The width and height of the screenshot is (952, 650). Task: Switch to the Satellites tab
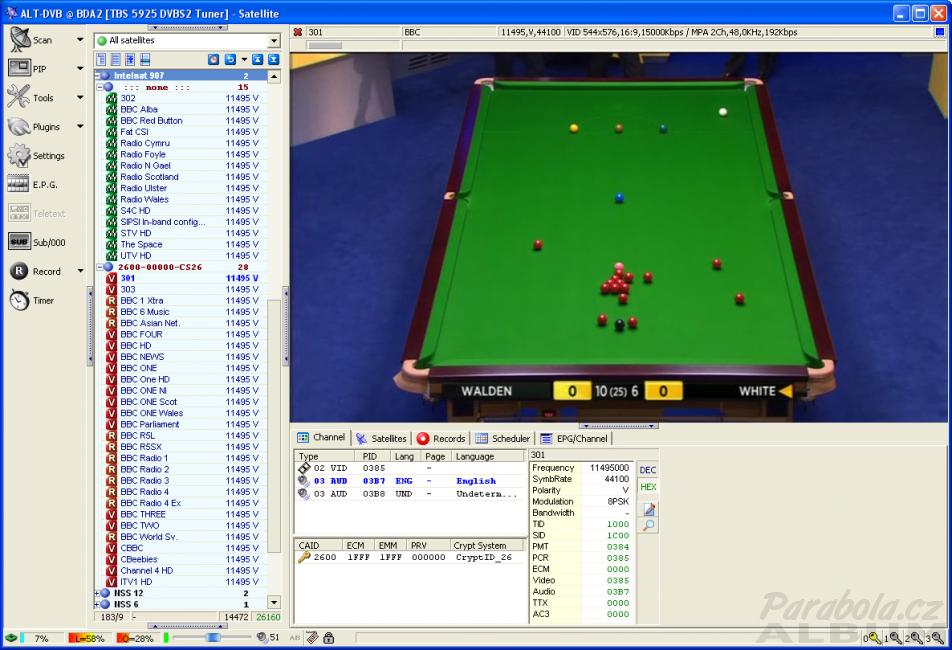point(381,438)
